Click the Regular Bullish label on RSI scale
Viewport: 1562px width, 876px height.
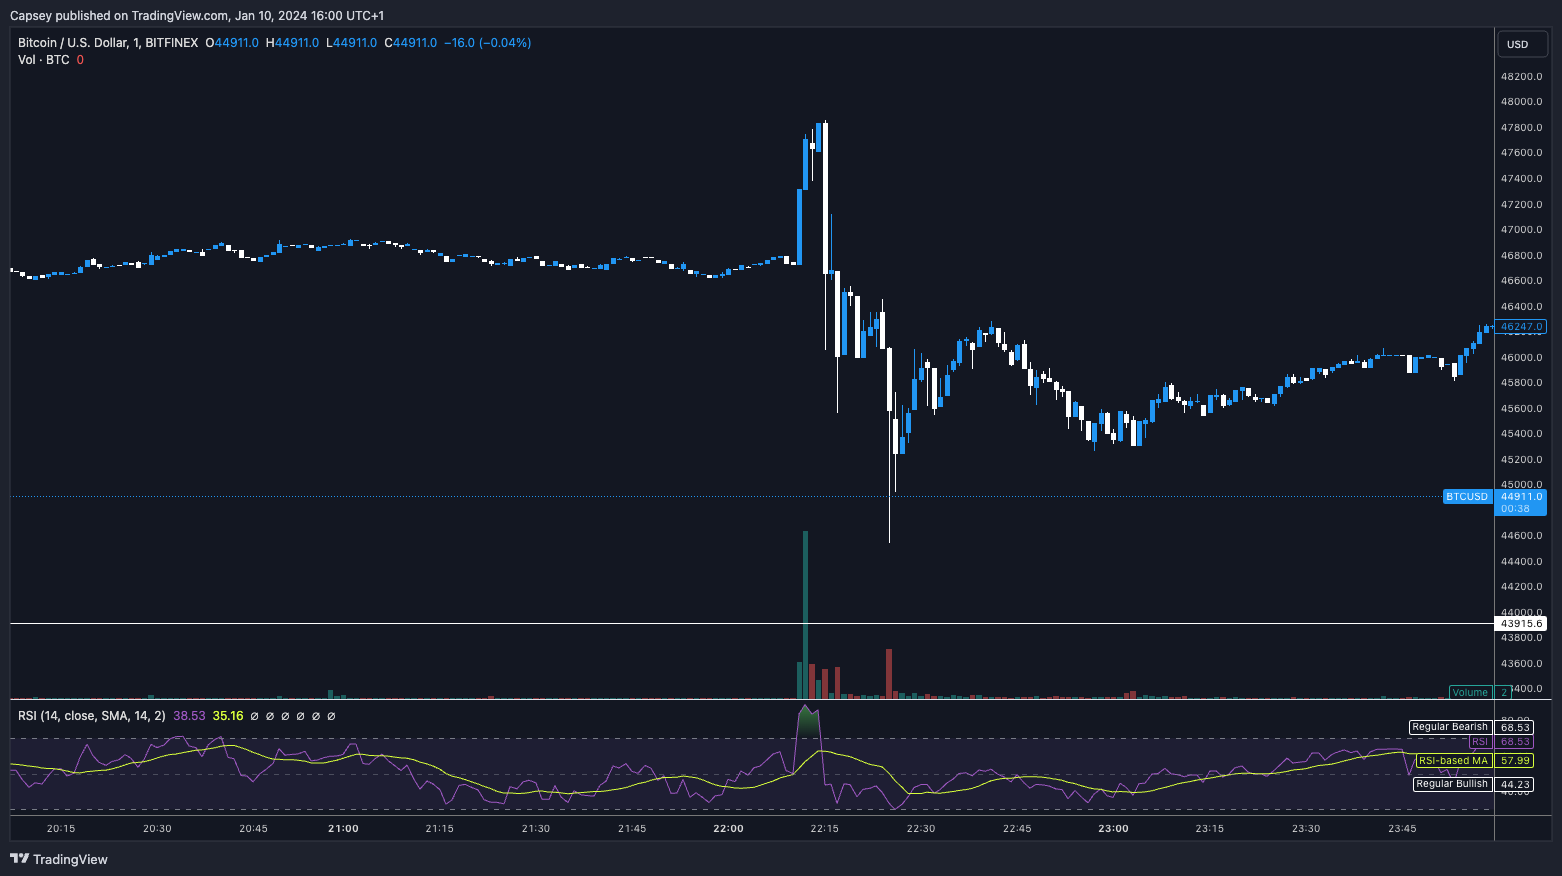point(1451,784)
